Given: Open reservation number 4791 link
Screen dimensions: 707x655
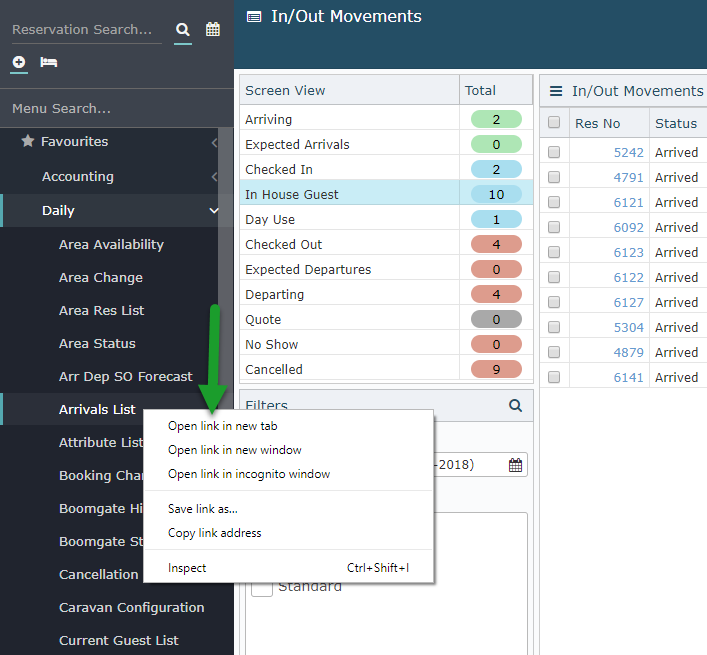Looking at the screenshot, I should point(629,177).
